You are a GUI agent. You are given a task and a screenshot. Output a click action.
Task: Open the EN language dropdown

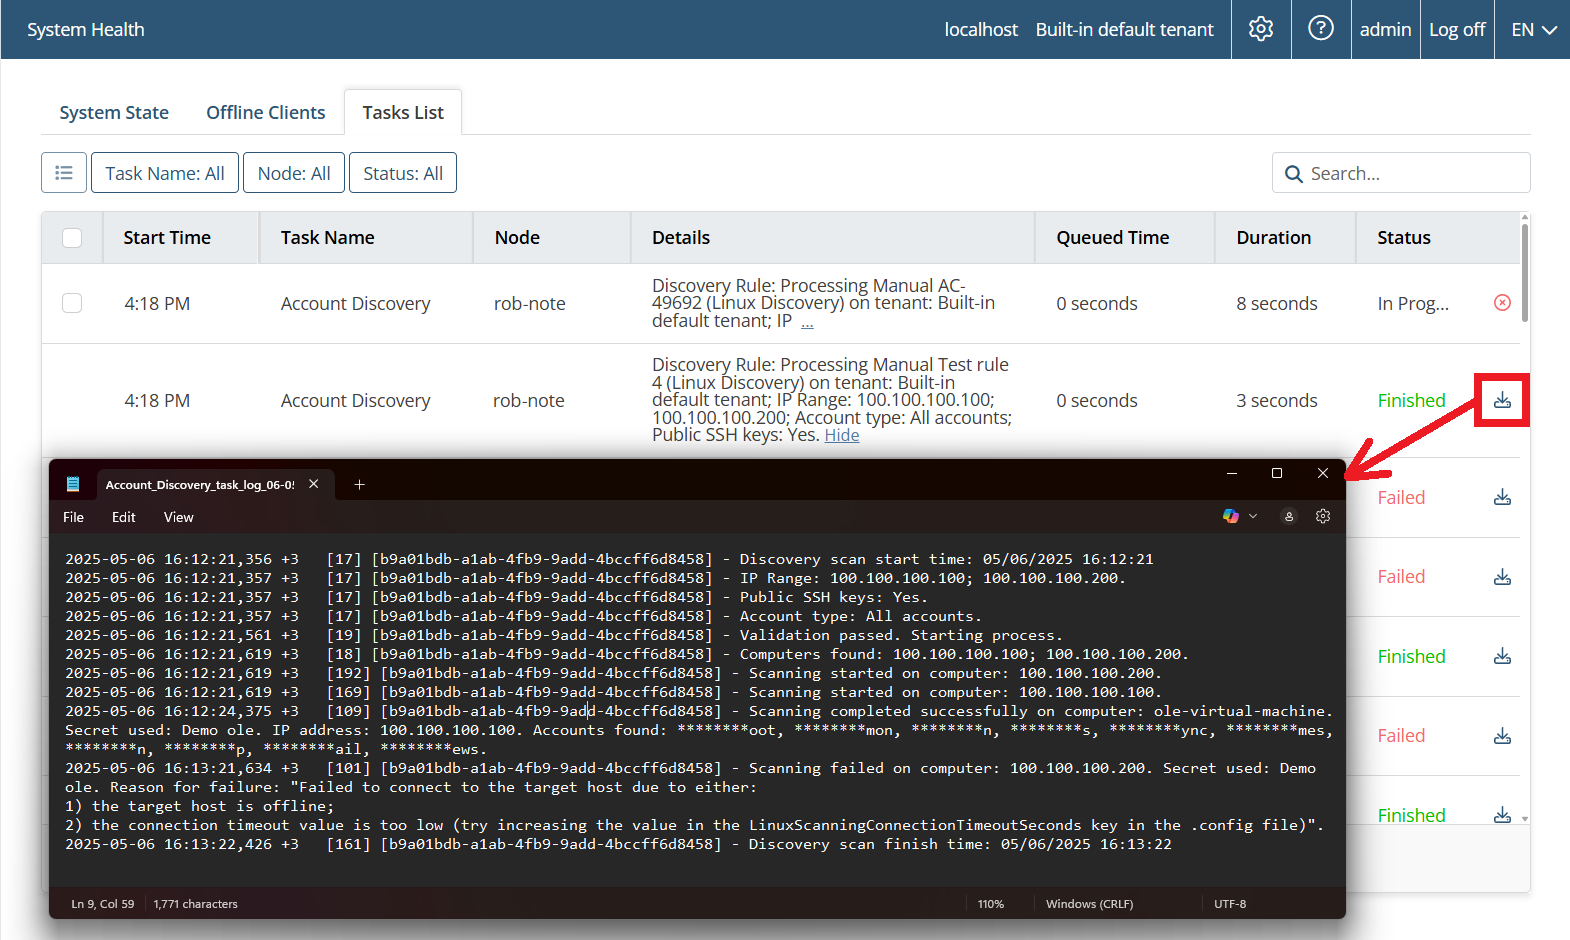coord(1533,30)
